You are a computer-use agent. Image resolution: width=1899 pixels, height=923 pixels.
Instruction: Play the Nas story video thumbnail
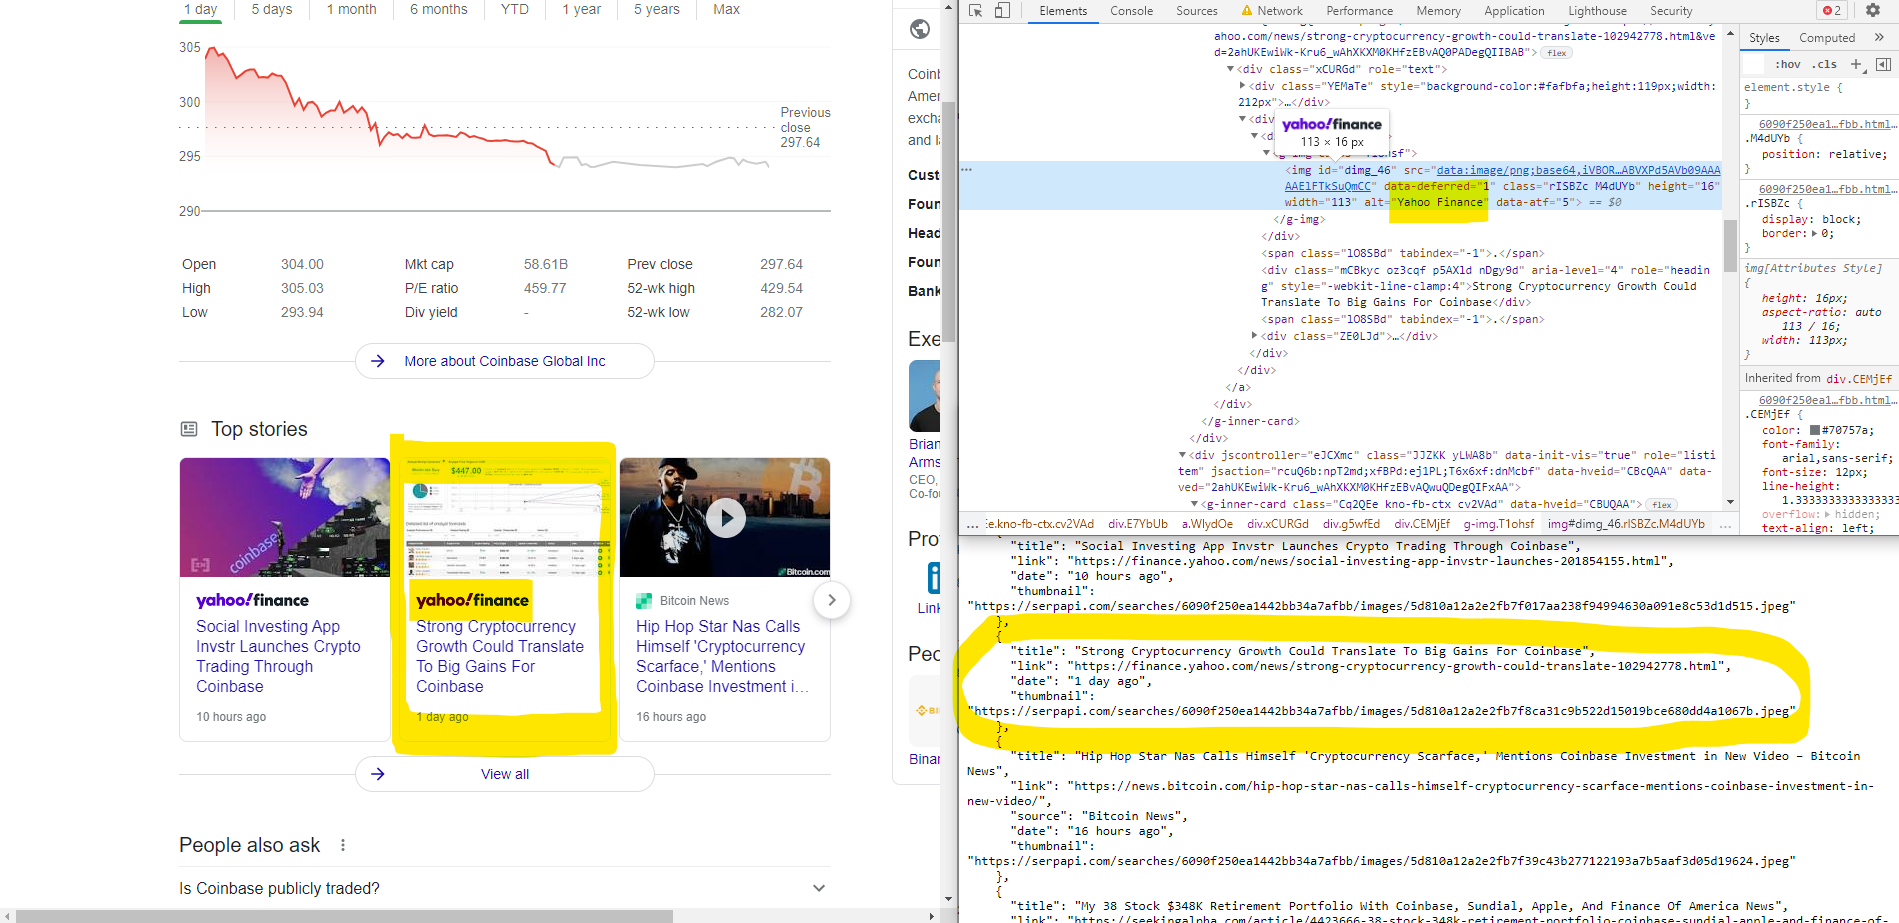pos(726,517)
